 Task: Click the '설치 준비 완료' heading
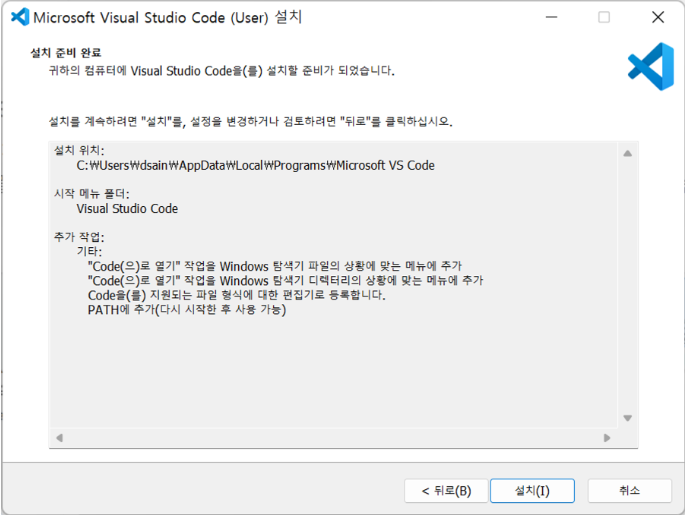(66, 53)
